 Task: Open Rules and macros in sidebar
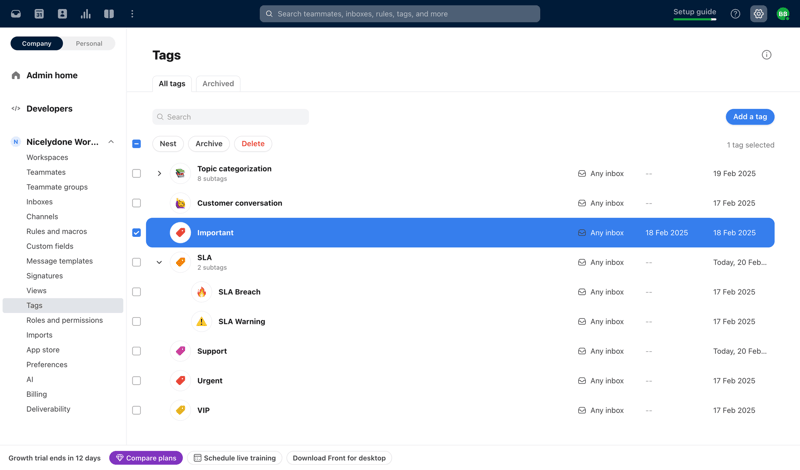pos(57,231)
